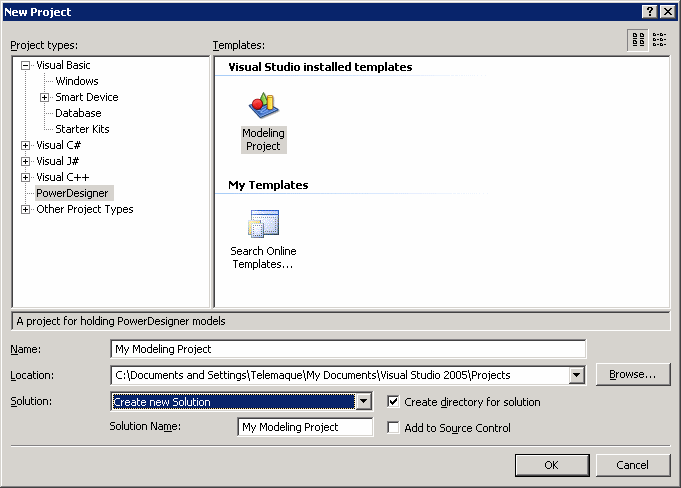Click 'Visual Studio installed templates' heading

coord(320,67)
